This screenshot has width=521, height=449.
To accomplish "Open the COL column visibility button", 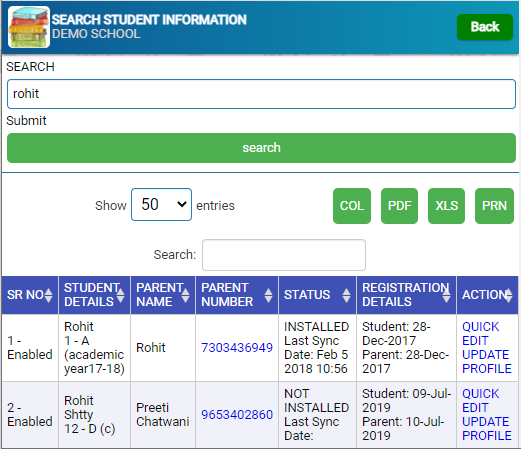I will click(352, 206).
